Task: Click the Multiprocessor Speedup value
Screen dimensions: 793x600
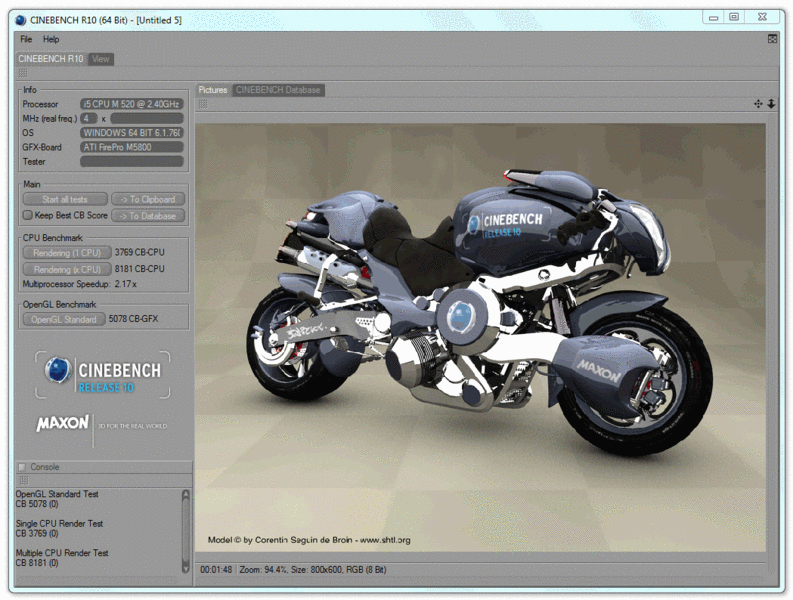Action: point(125,284)
